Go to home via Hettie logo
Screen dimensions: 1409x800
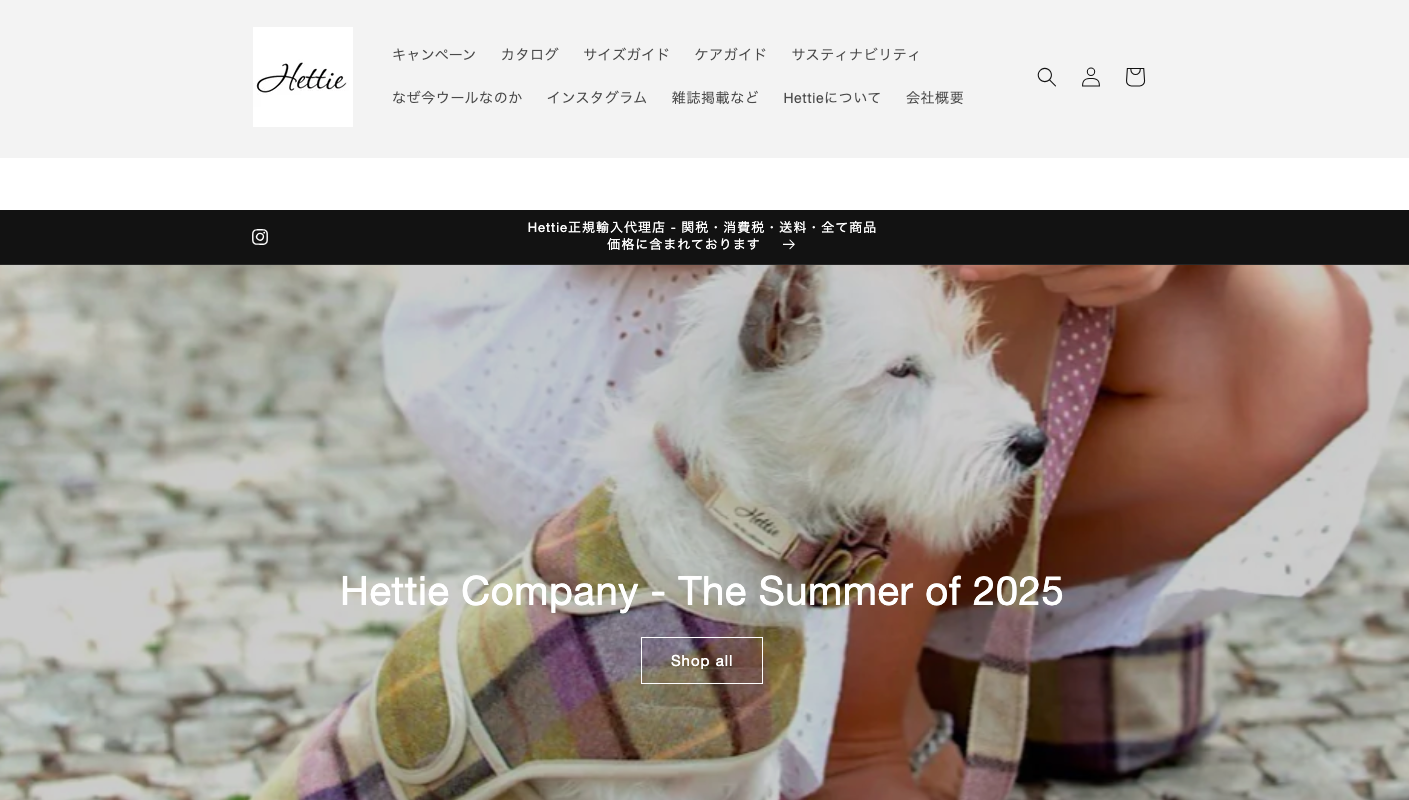[303, 77]
